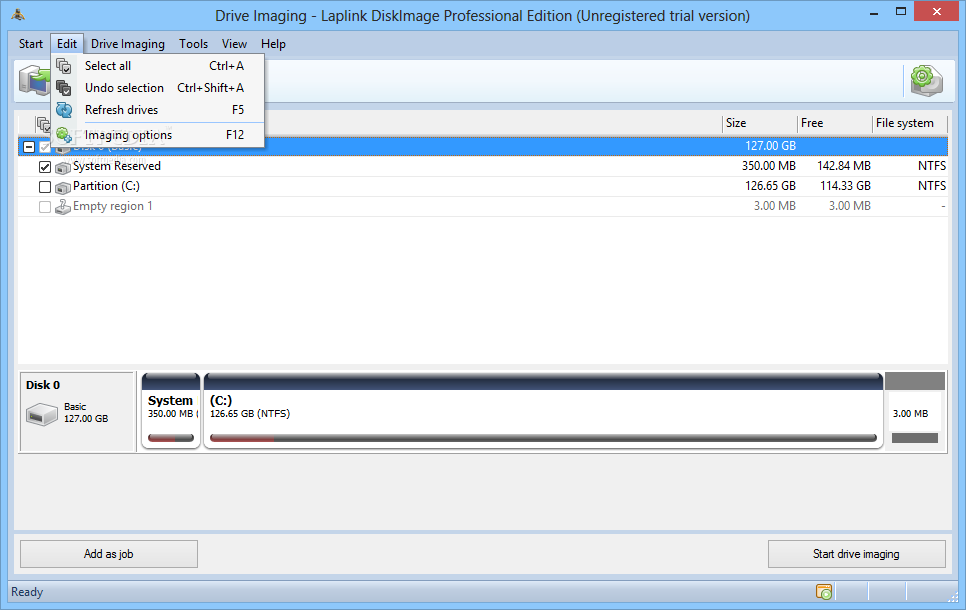Image resolution: width=966 pixels, height=610 pixels.
Task: Click the Ready status bar text
Action: click(x=27, y=592)
